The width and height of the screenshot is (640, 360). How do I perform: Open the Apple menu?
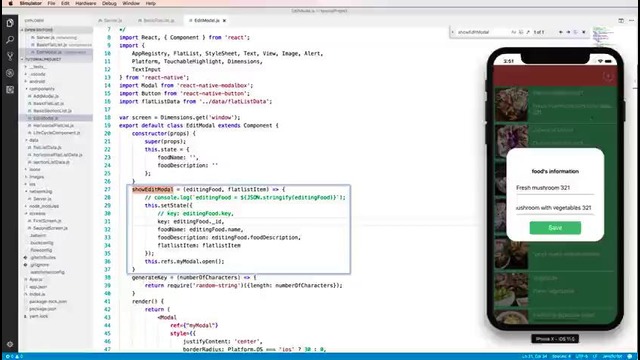(x=10, y=3)
